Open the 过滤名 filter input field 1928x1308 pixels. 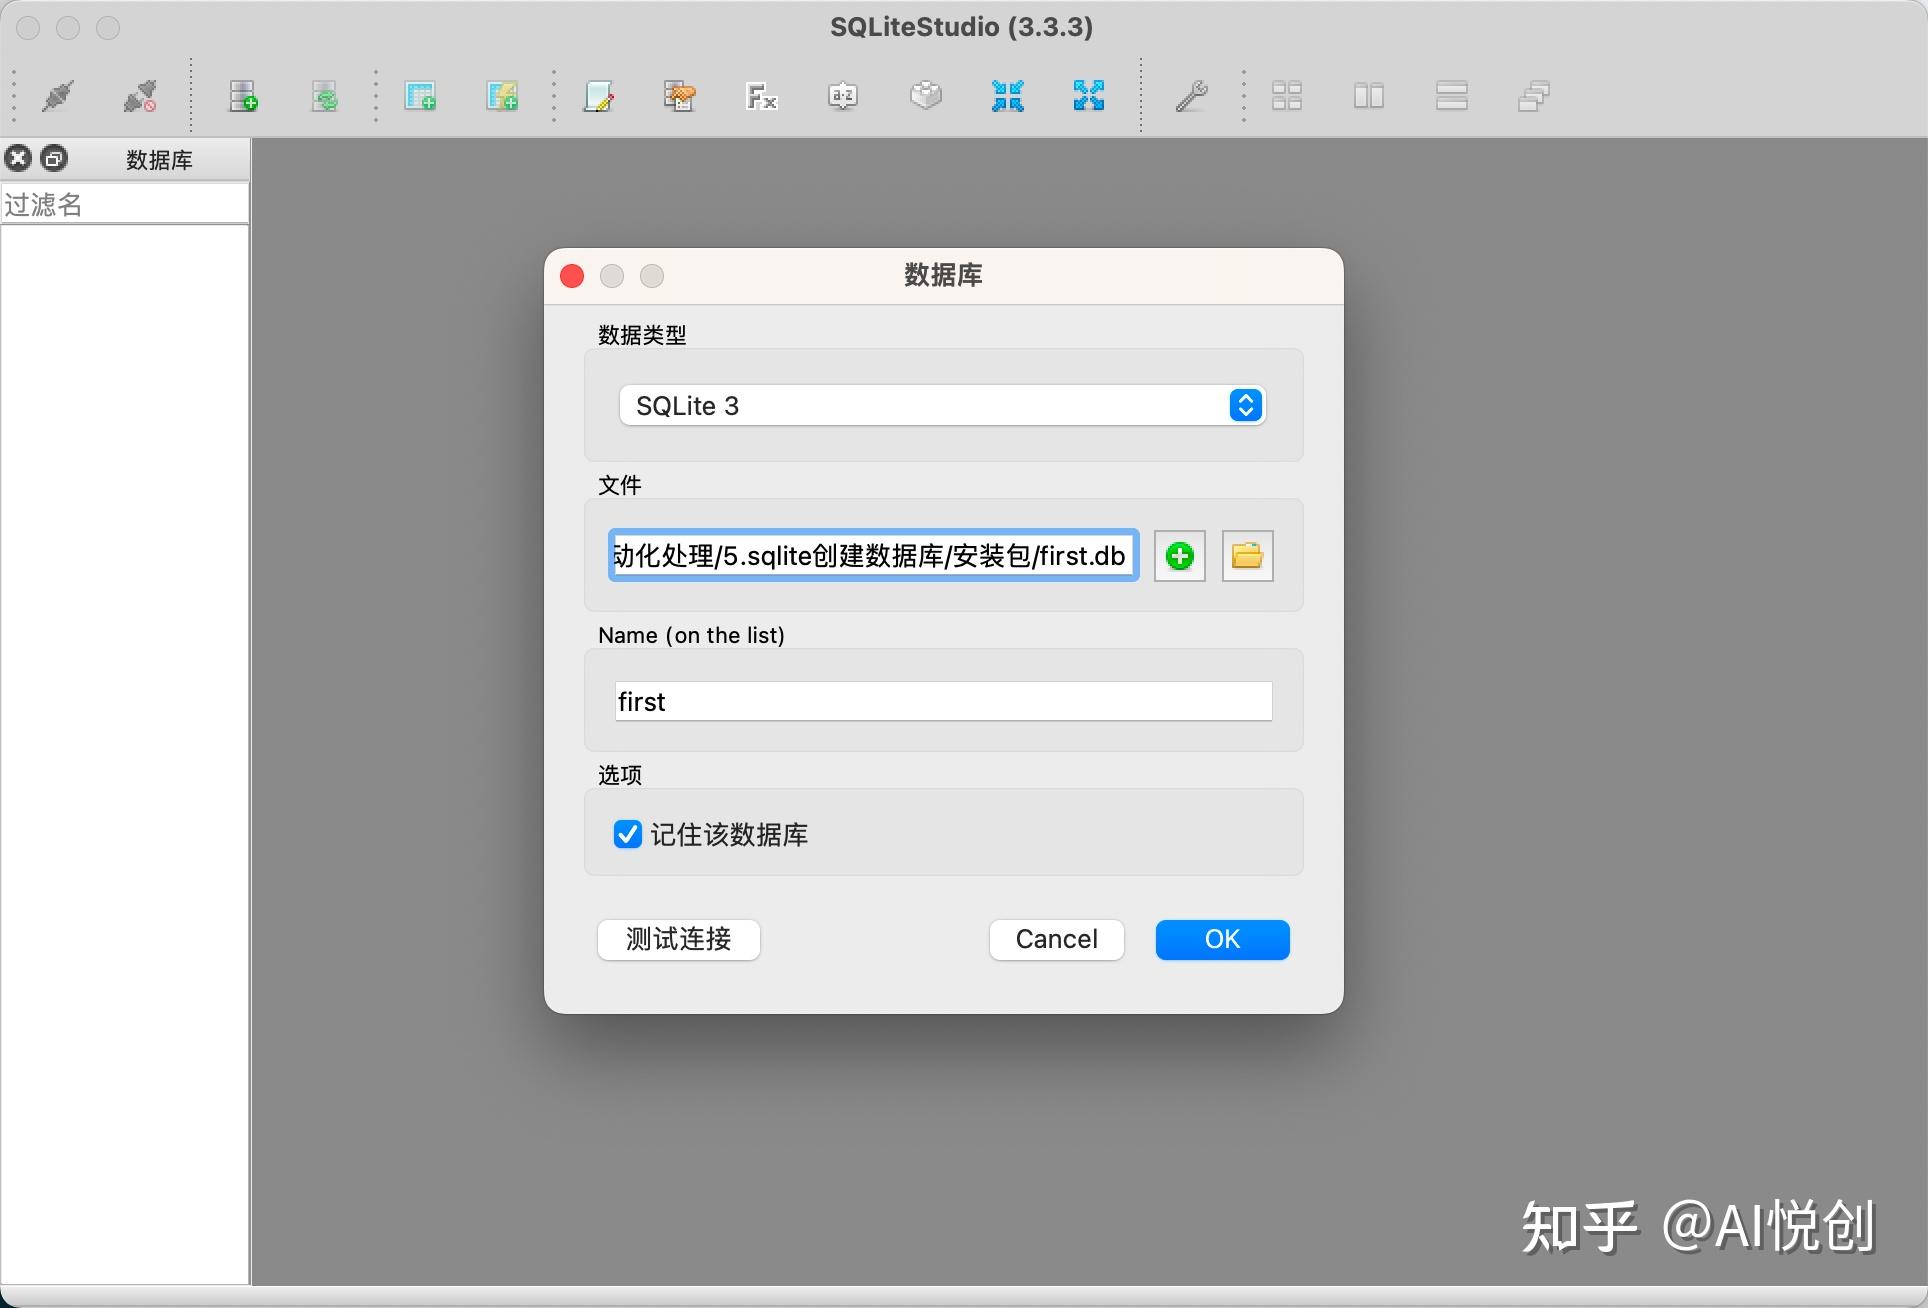tap(124, 204)
